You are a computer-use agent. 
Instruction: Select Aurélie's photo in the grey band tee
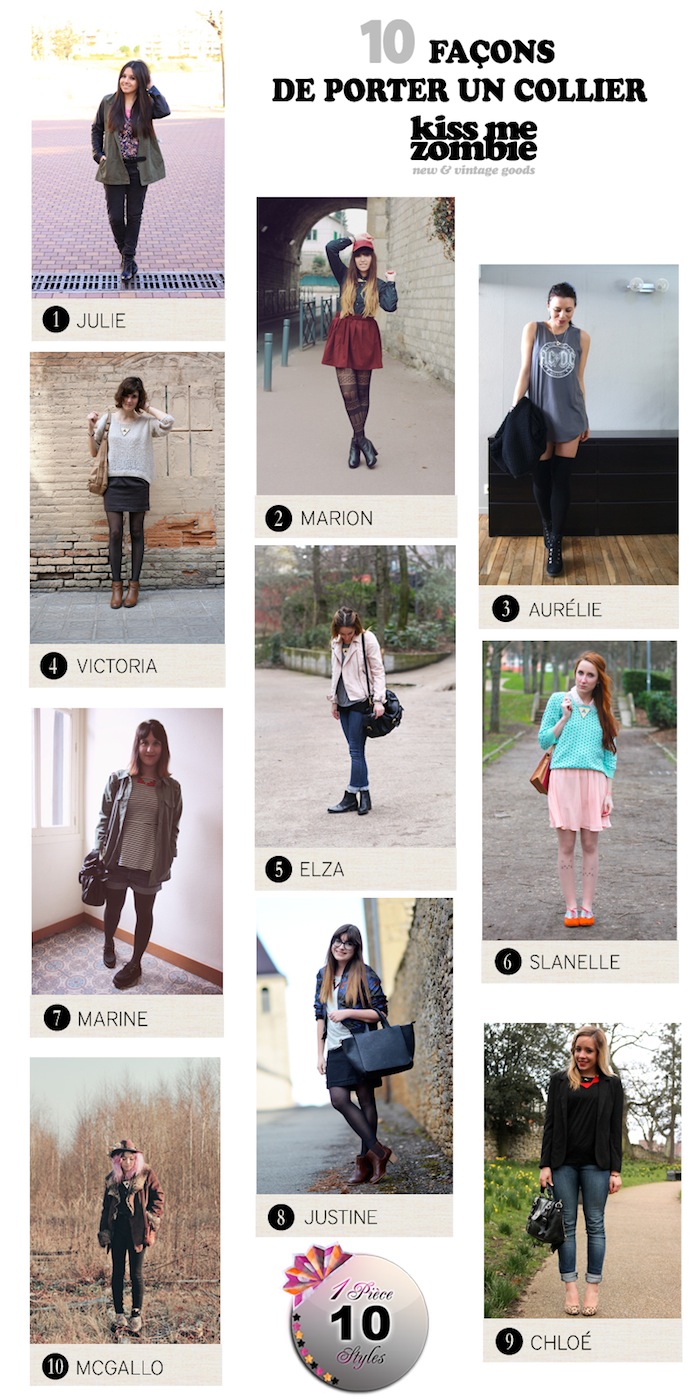[578, 425]
